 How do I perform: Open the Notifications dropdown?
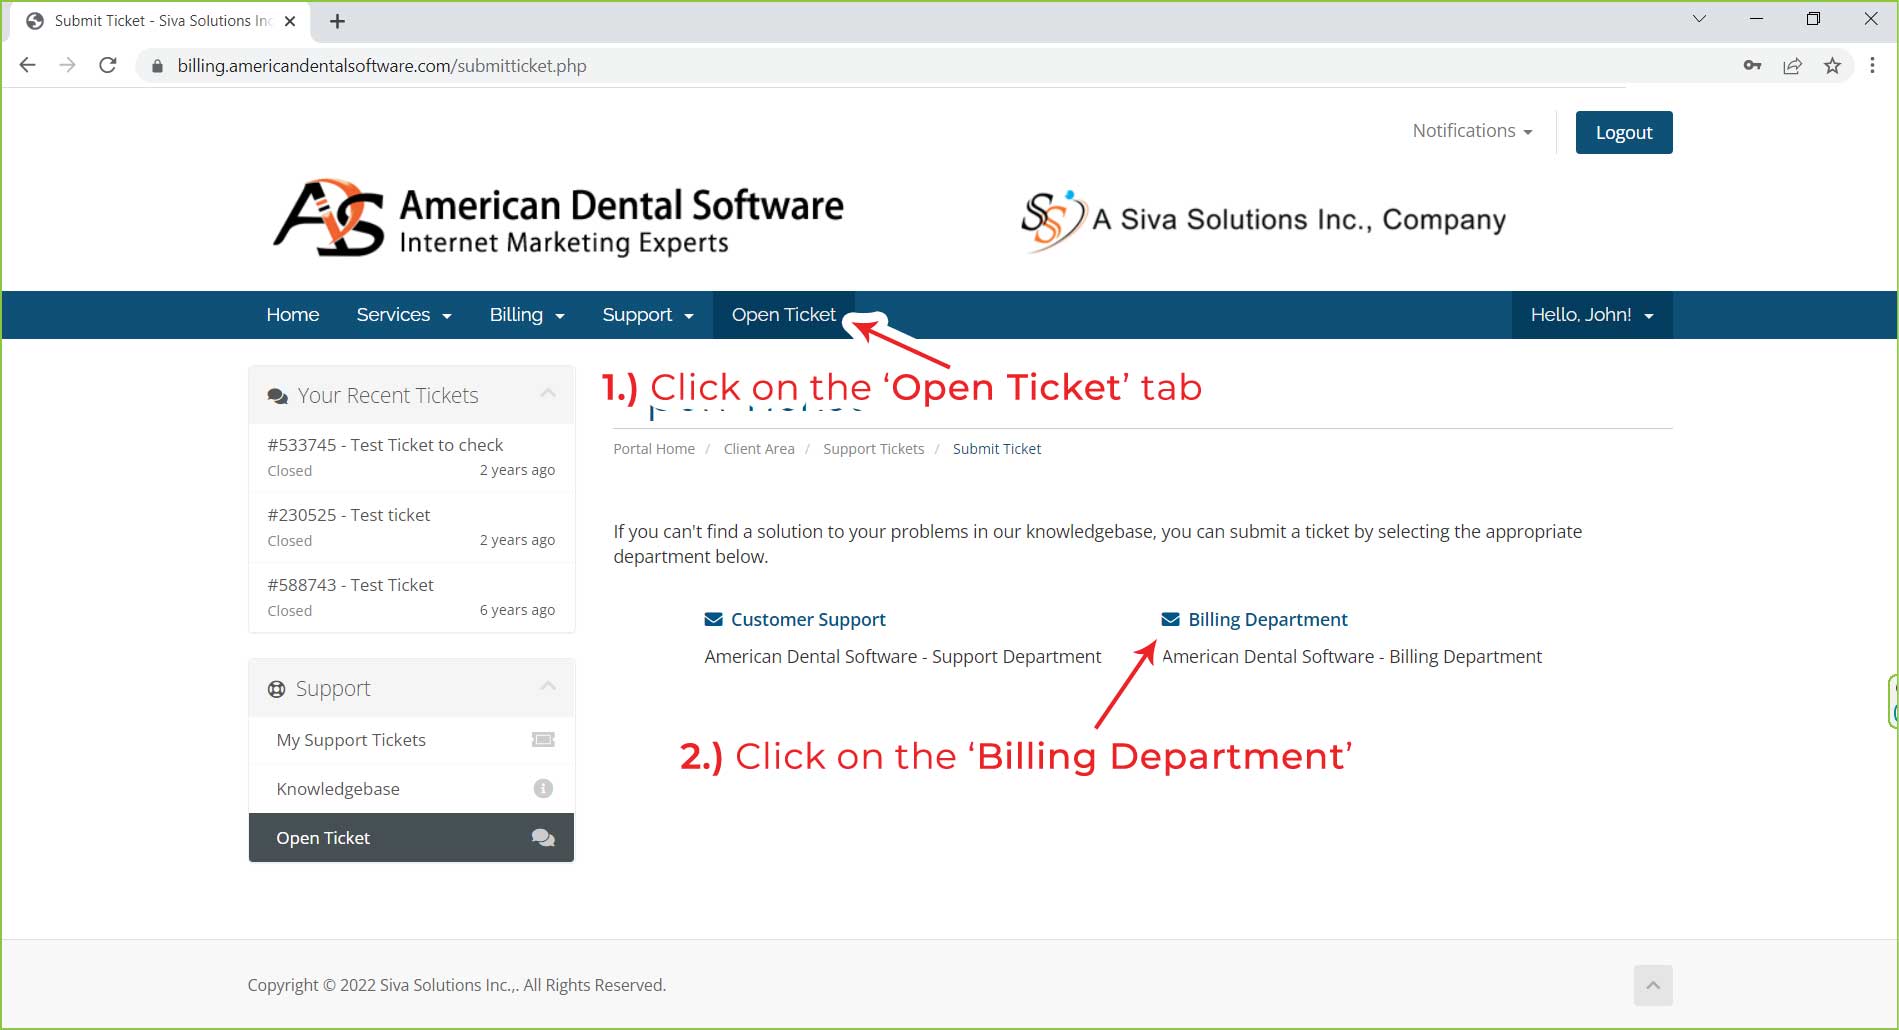pyautogui.click(x=1471, y=130)
